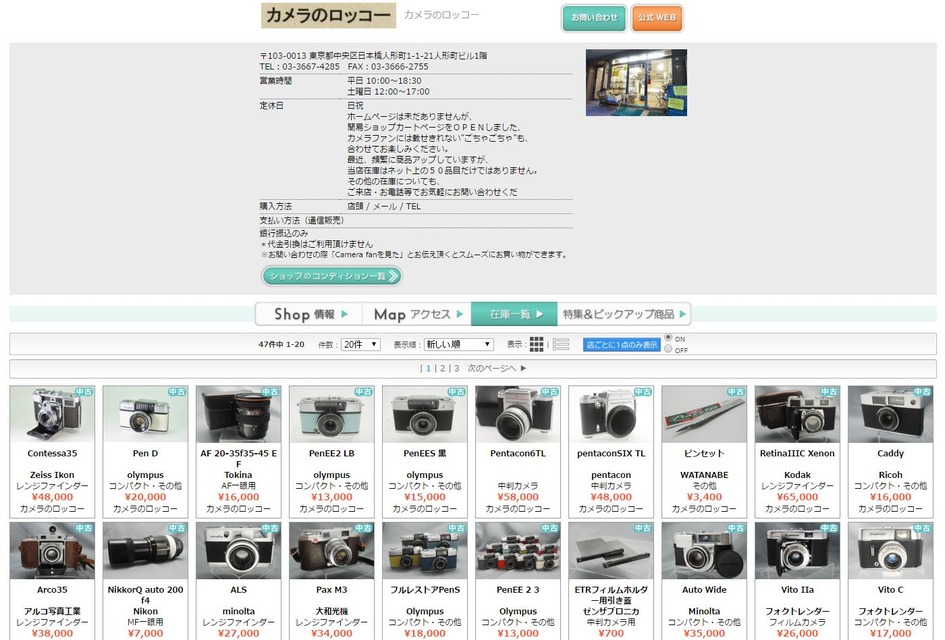Open the Auto Wide Minolta thumbnail
The width and height of the screenshot is (945, 640).
pyautogui.click(x=704, y=550)
